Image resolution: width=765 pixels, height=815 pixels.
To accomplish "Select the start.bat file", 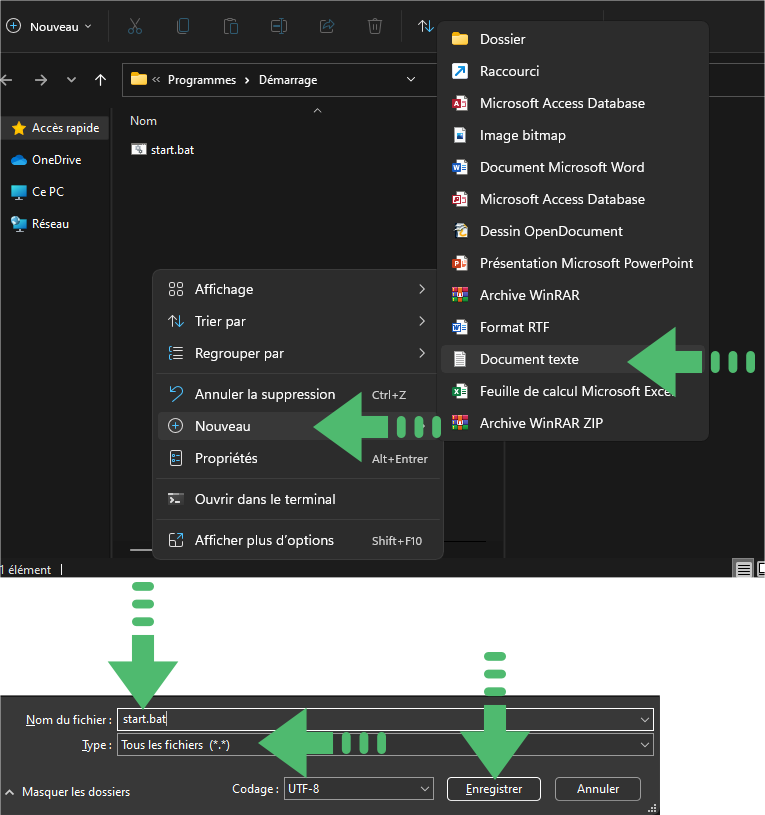I will [163, 150].
